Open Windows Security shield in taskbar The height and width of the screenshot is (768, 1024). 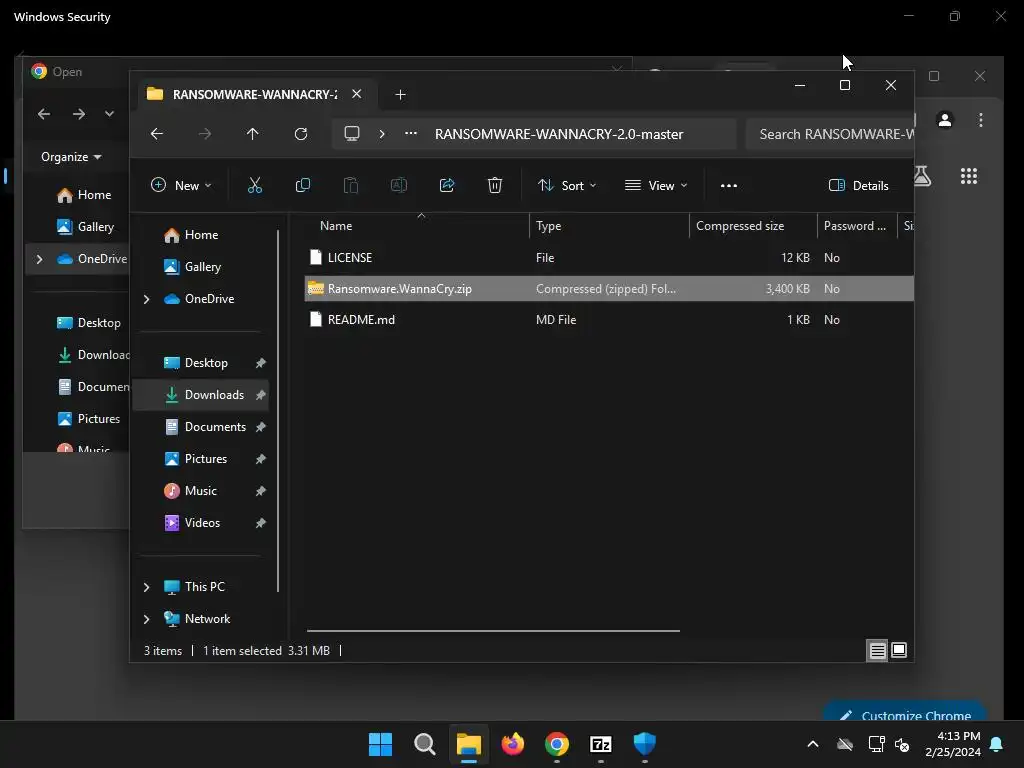645,744
